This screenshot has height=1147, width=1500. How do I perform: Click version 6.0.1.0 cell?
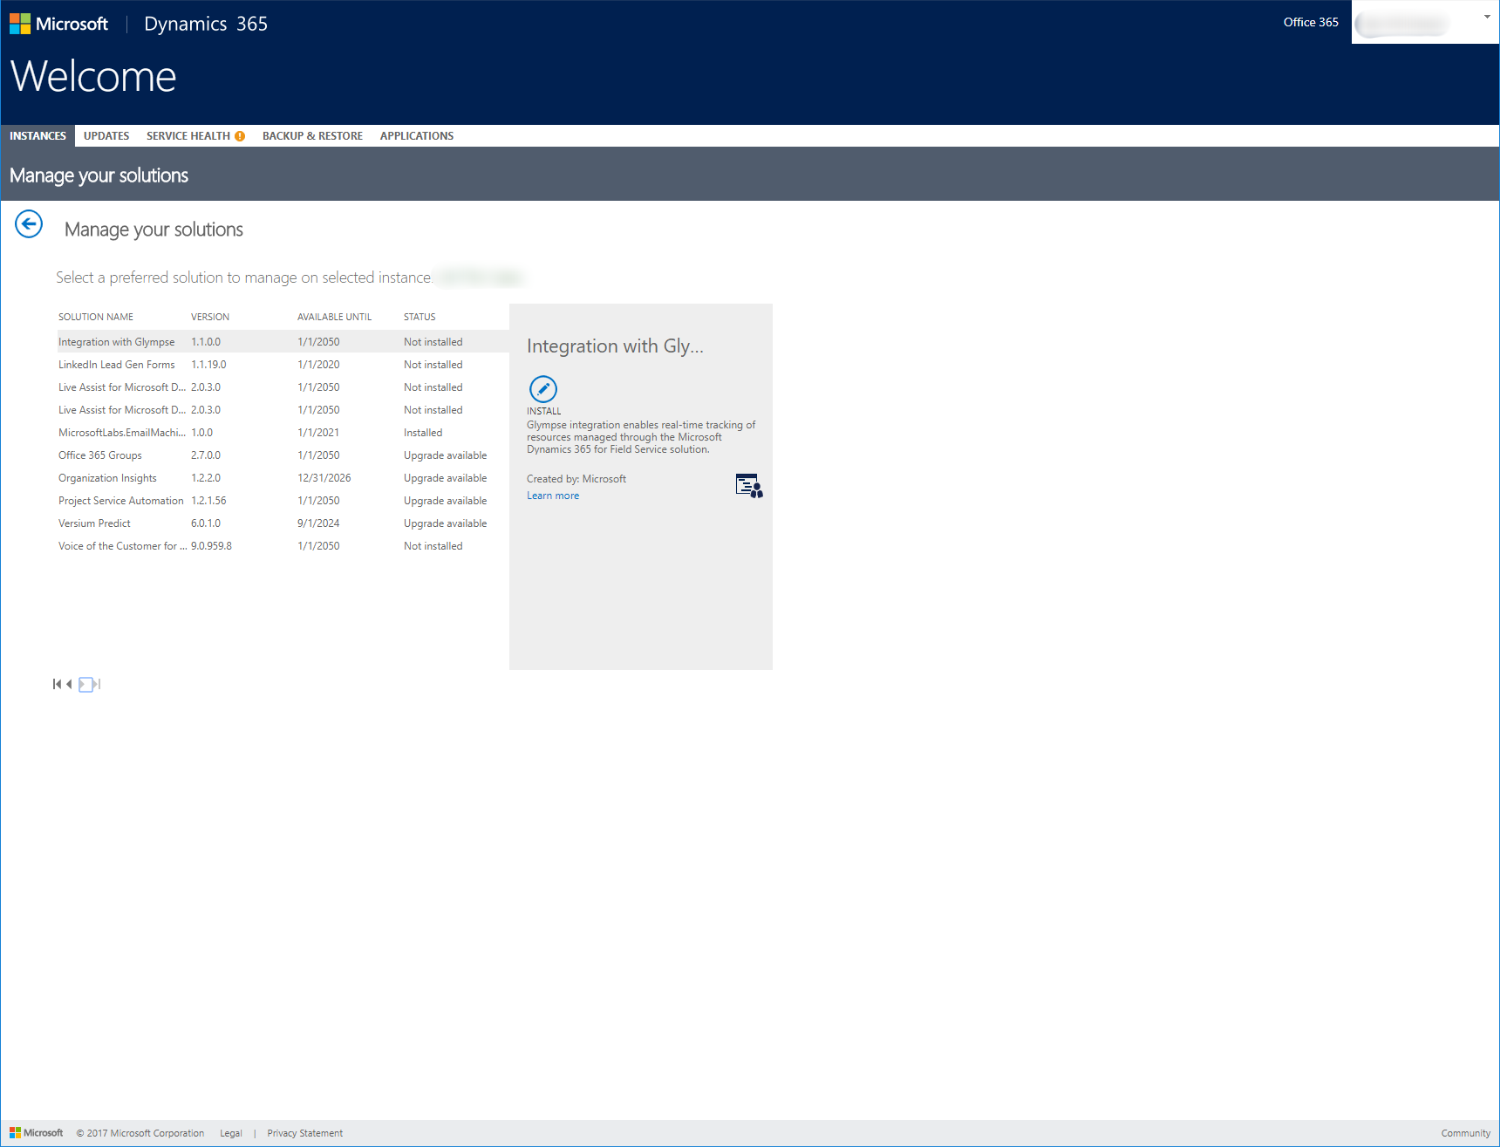206,524
